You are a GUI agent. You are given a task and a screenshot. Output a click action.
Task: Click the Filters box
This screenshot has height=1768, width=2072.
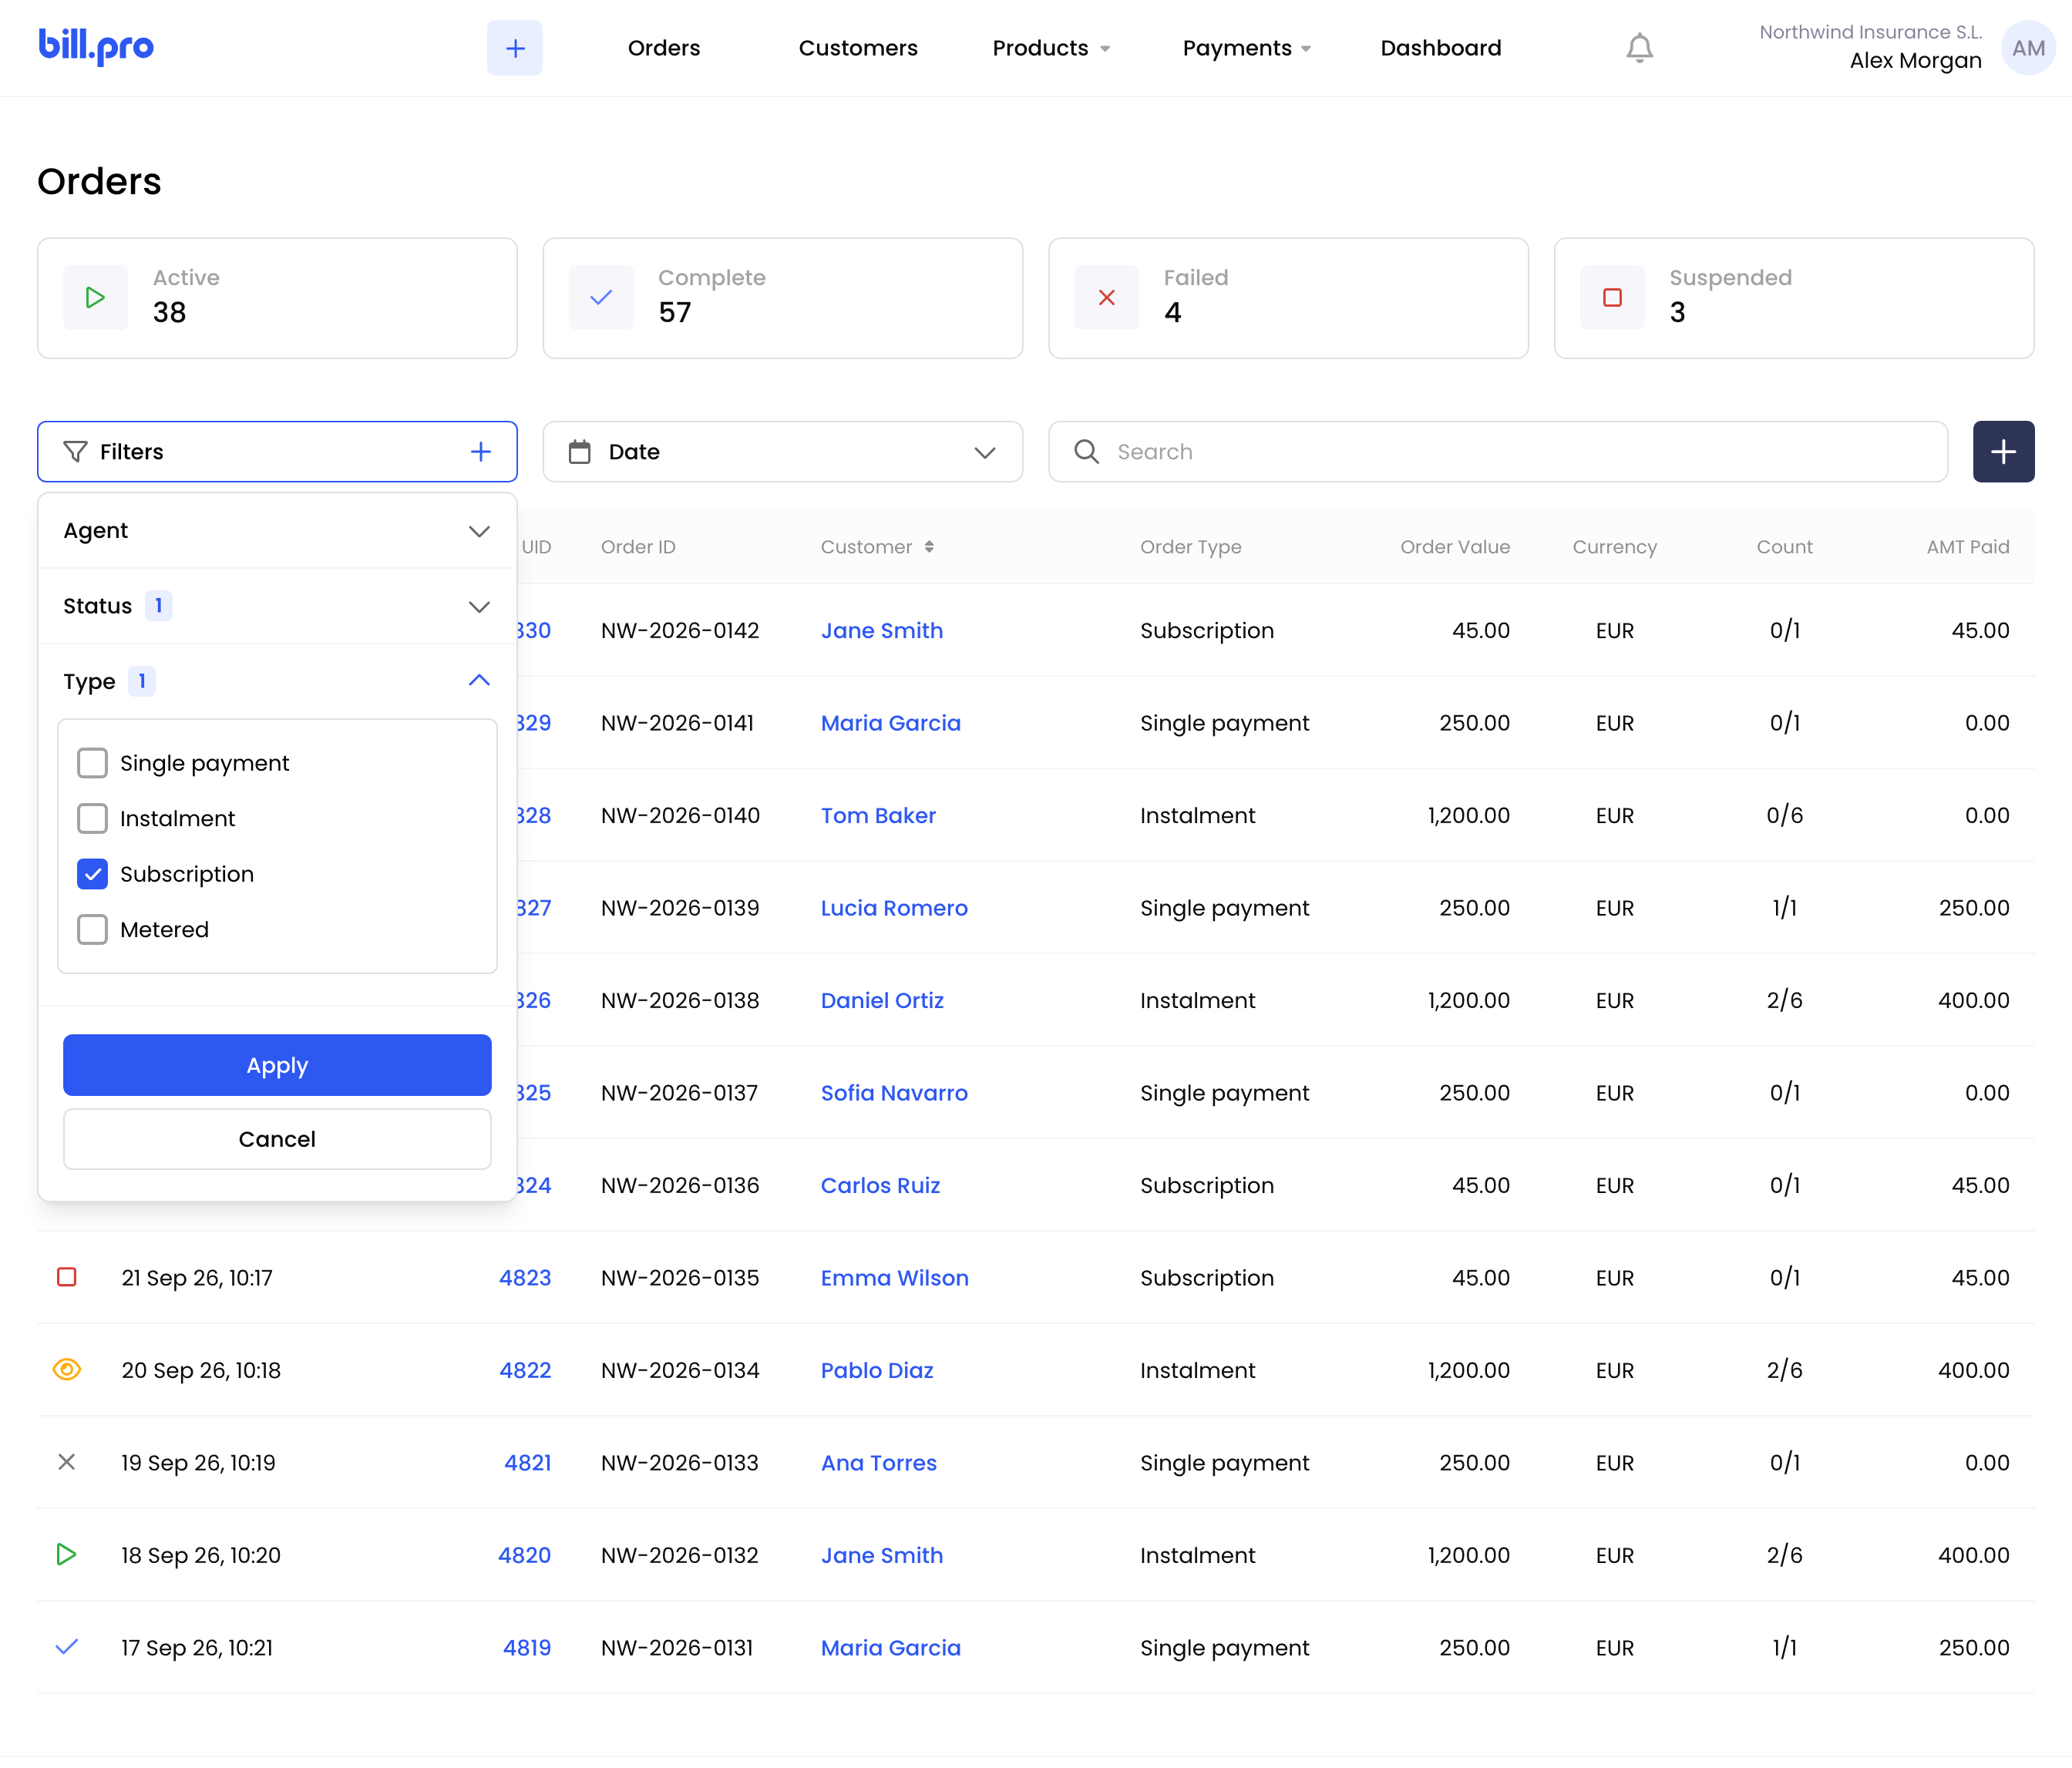tap(277, 452)
